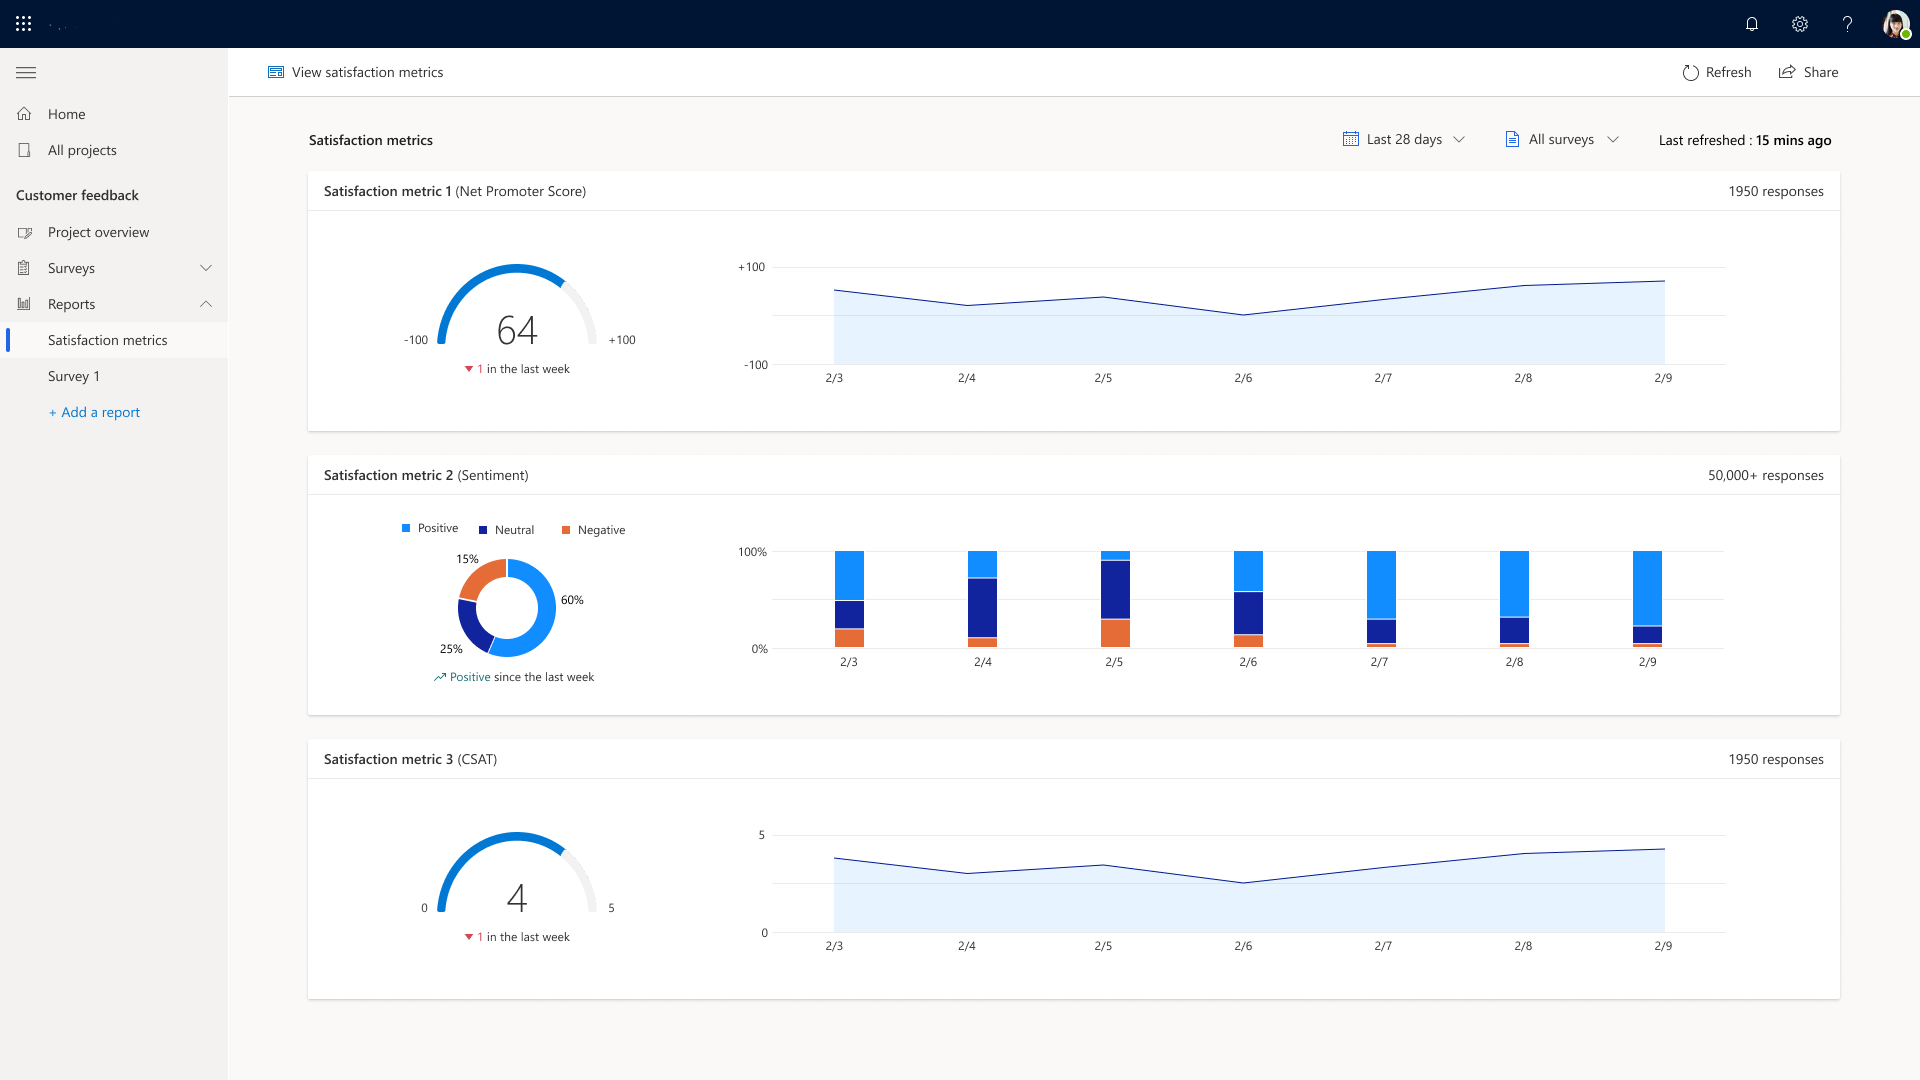The image size is (1920, 1080).
Task: Open the user profile avatar
Action: point(1895,24)
